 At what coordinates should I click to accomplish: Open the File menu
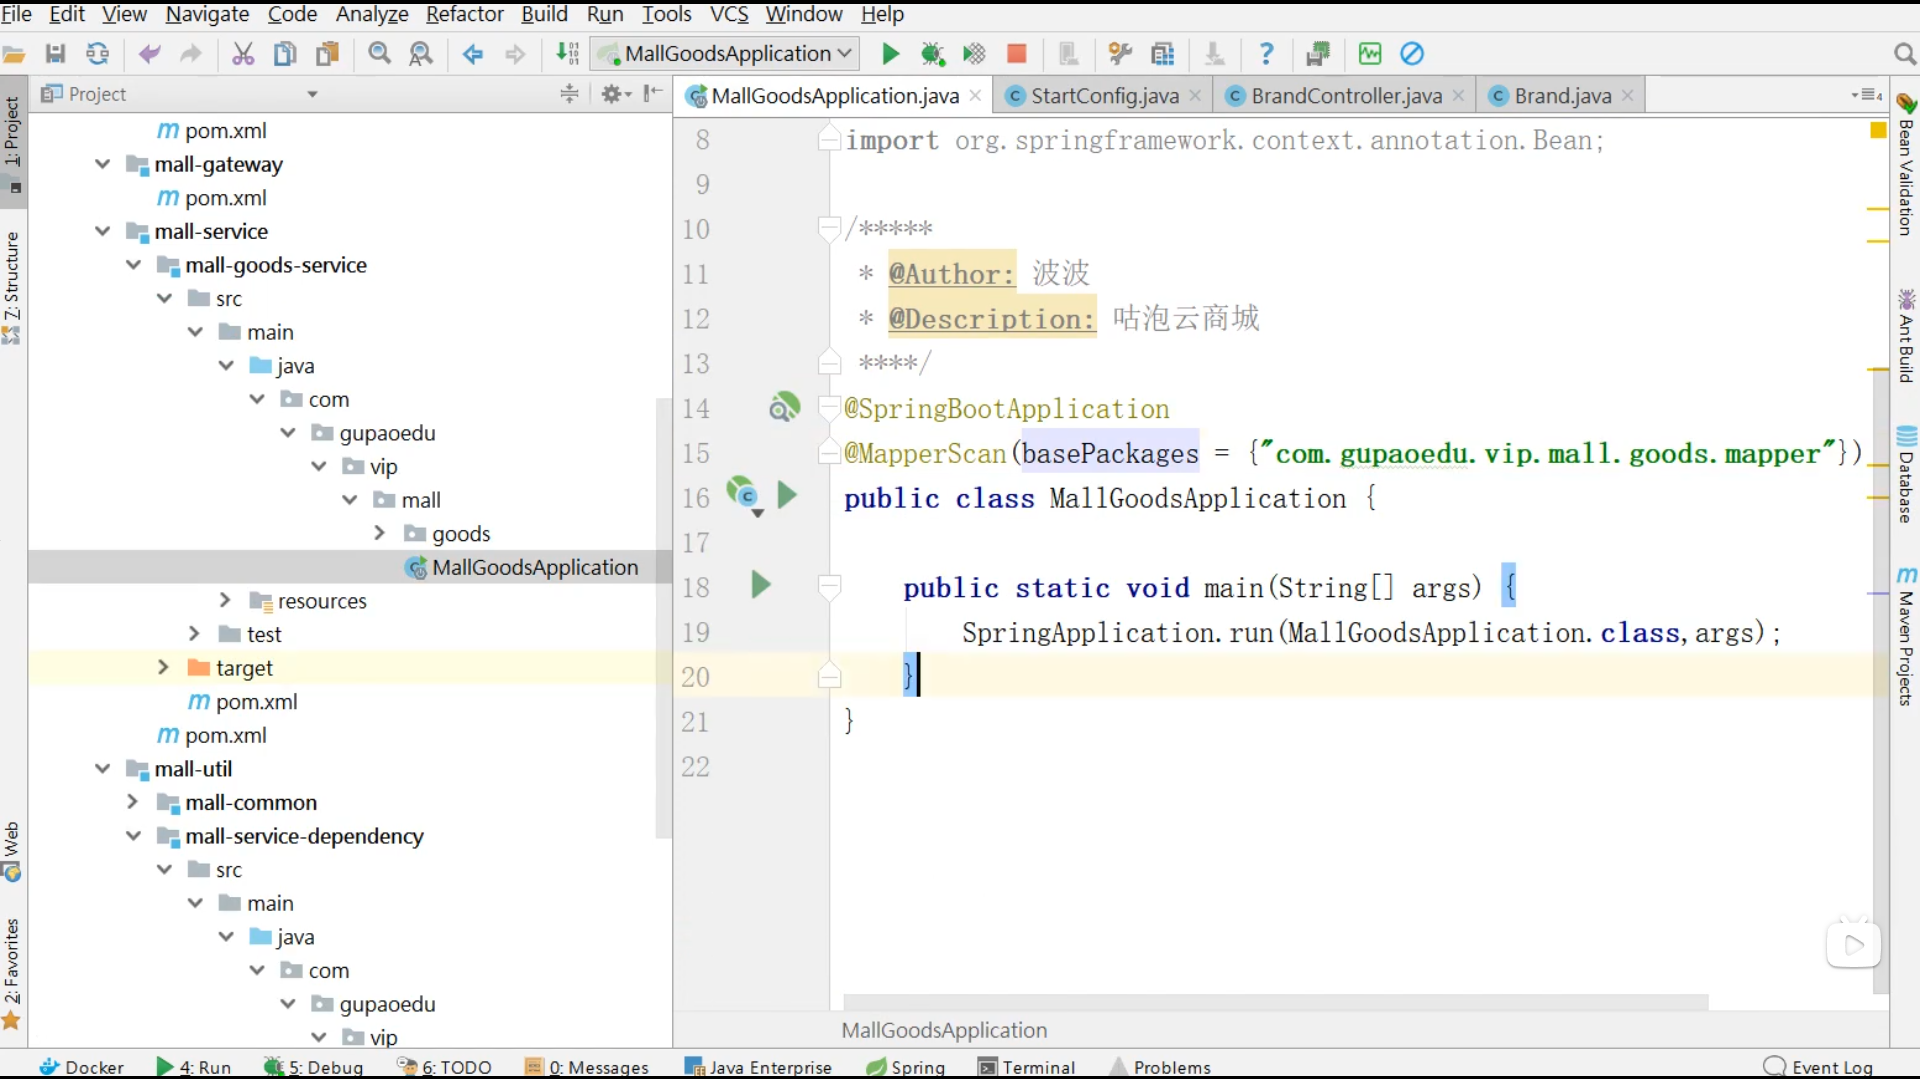(16, 14)
